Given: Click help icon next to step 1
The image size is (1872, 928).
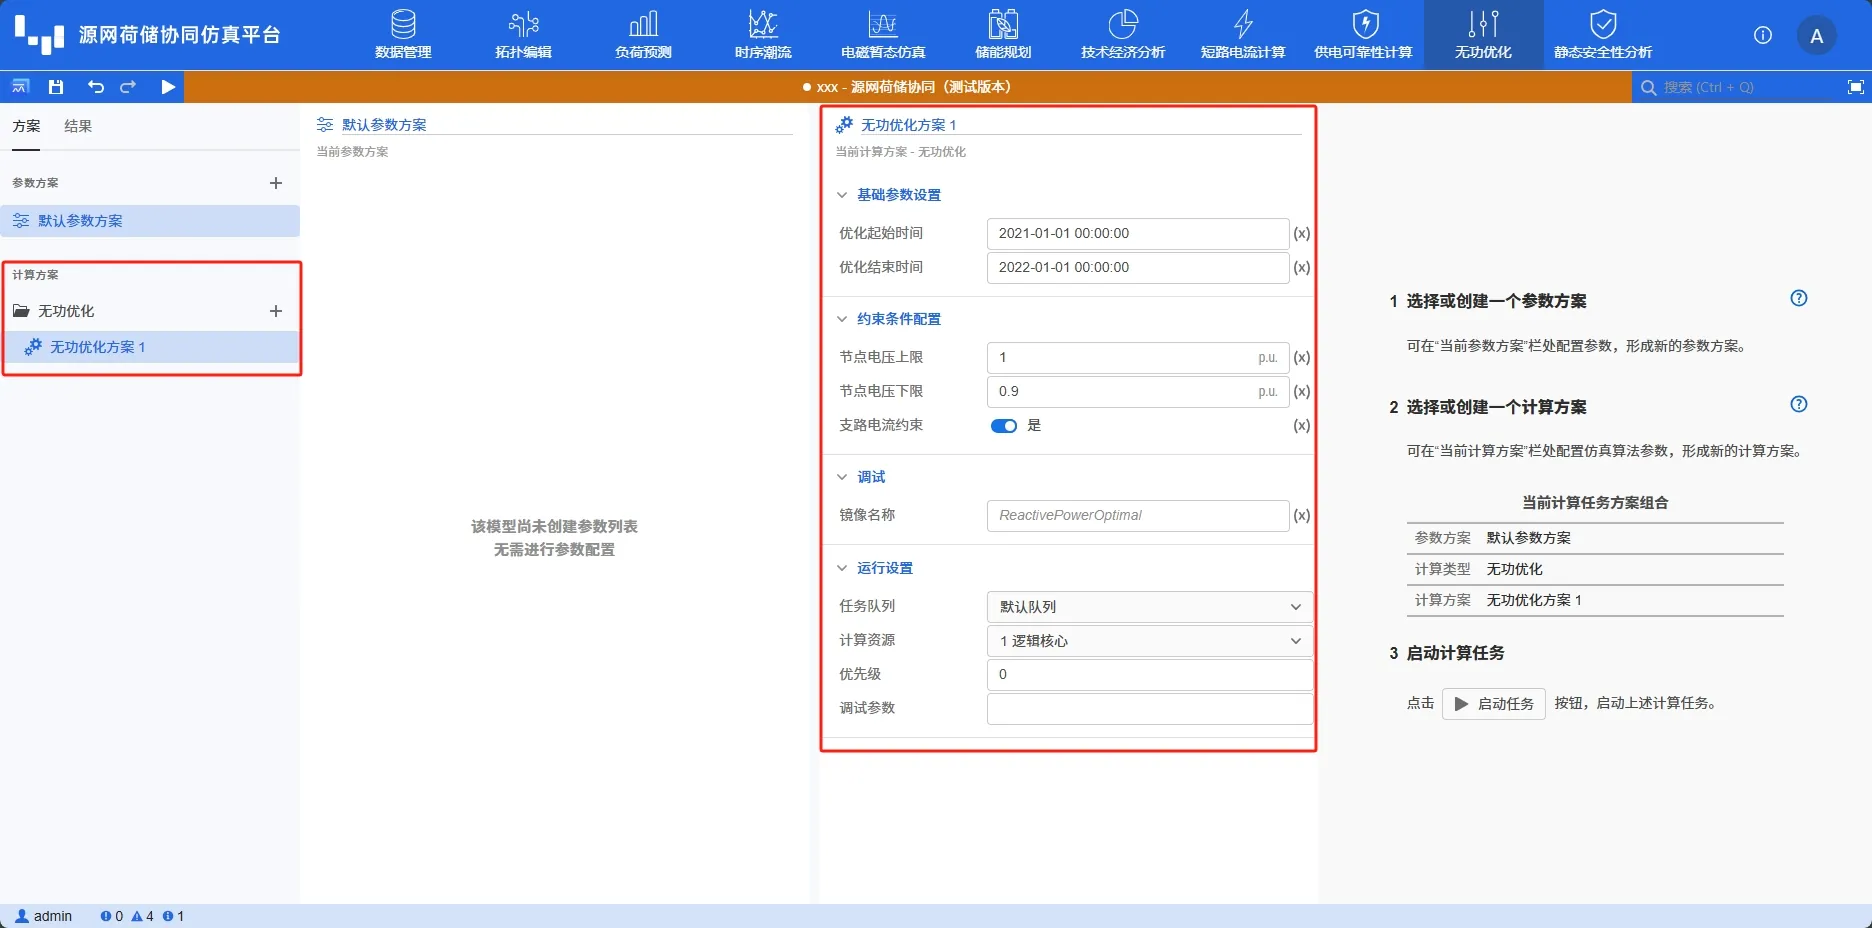Looking at the screenshot, I should 1798,298.
